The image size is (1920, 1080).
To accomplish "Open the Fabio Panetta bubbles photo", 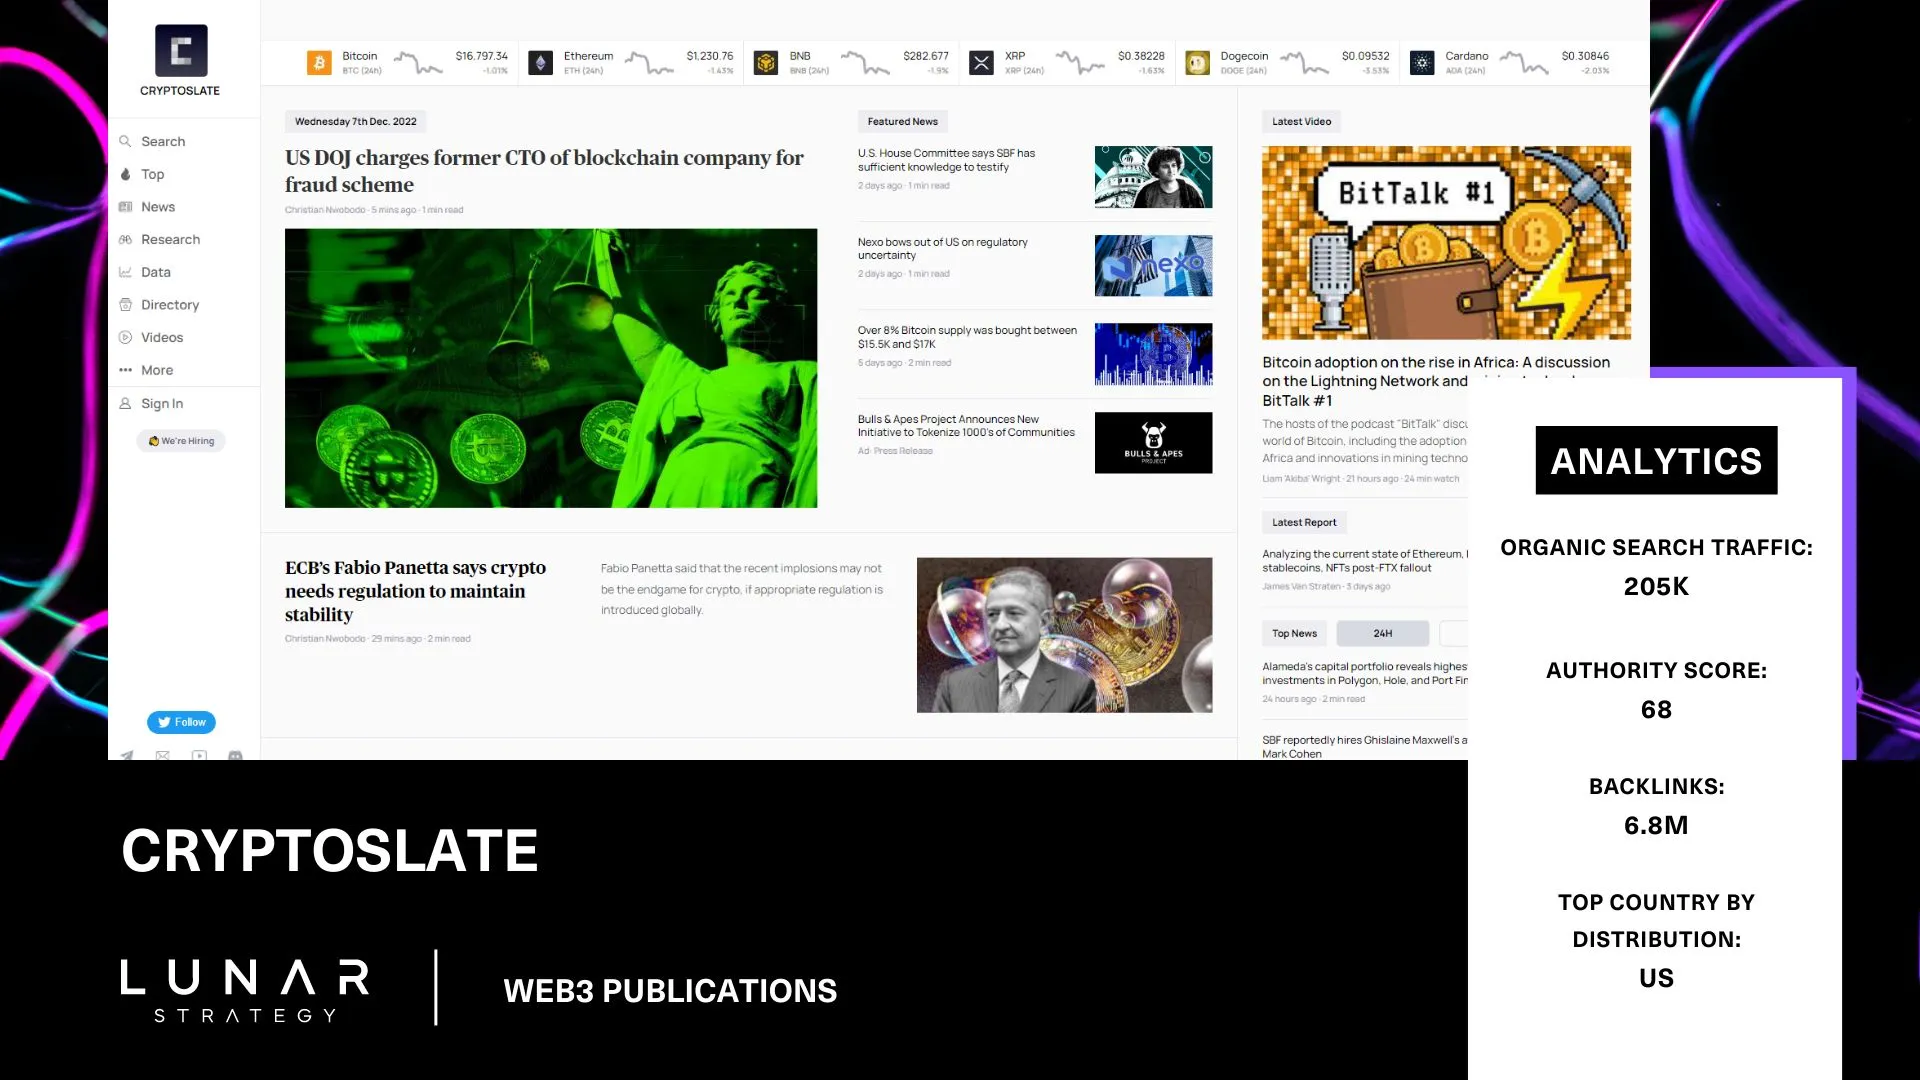I will coord(1064,635).
